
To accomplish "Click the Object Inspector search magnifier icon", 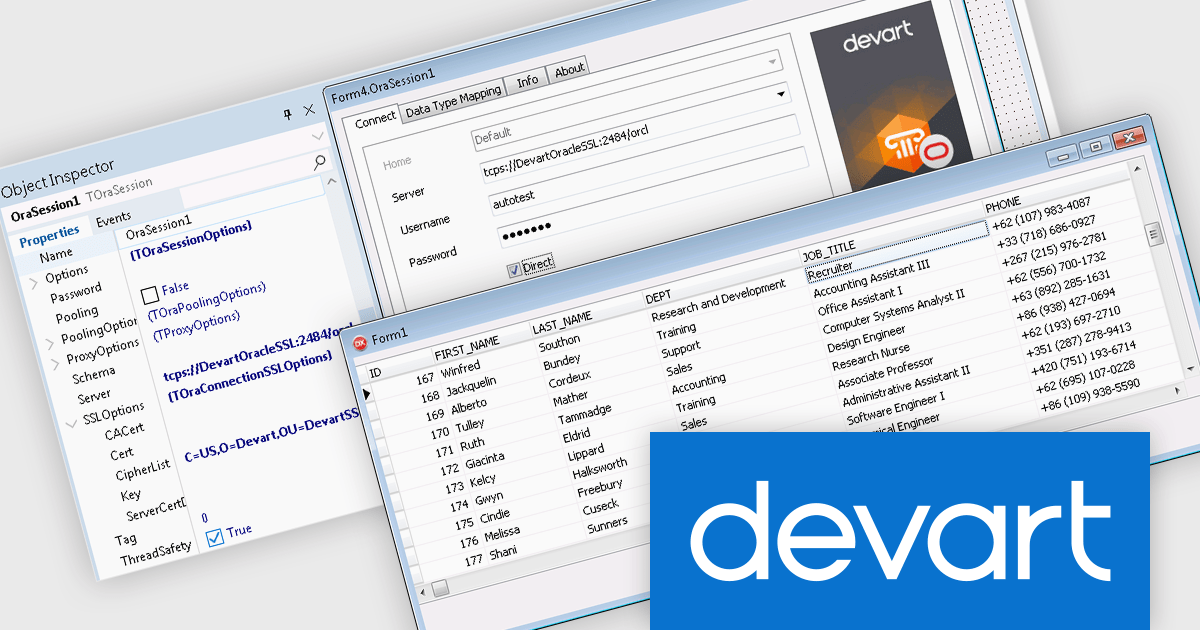I will [x=319, y=161].
